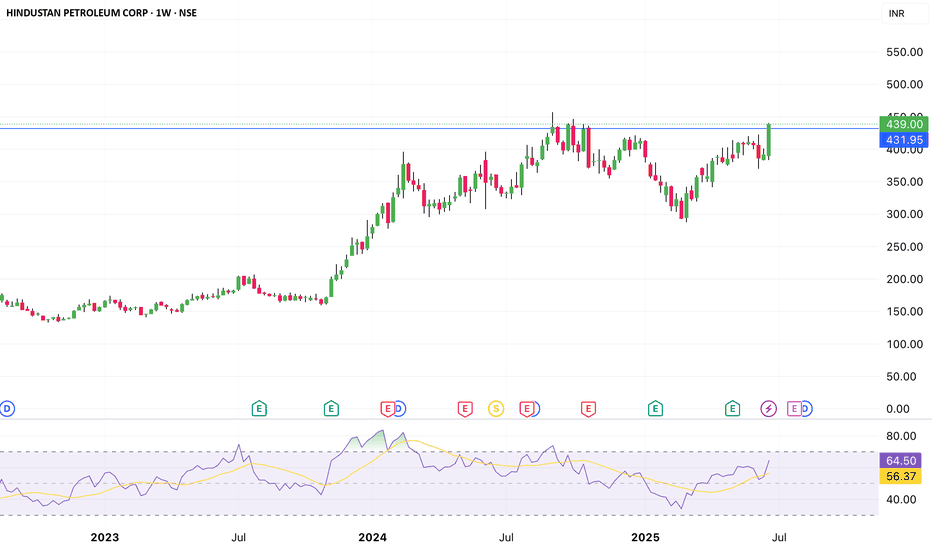Image resolution: width=932 pixels, height=550 pixels.
Task: Click the blue 431.95 horizontal line price label
Action: pyautogui.click(x=903, y=140)
